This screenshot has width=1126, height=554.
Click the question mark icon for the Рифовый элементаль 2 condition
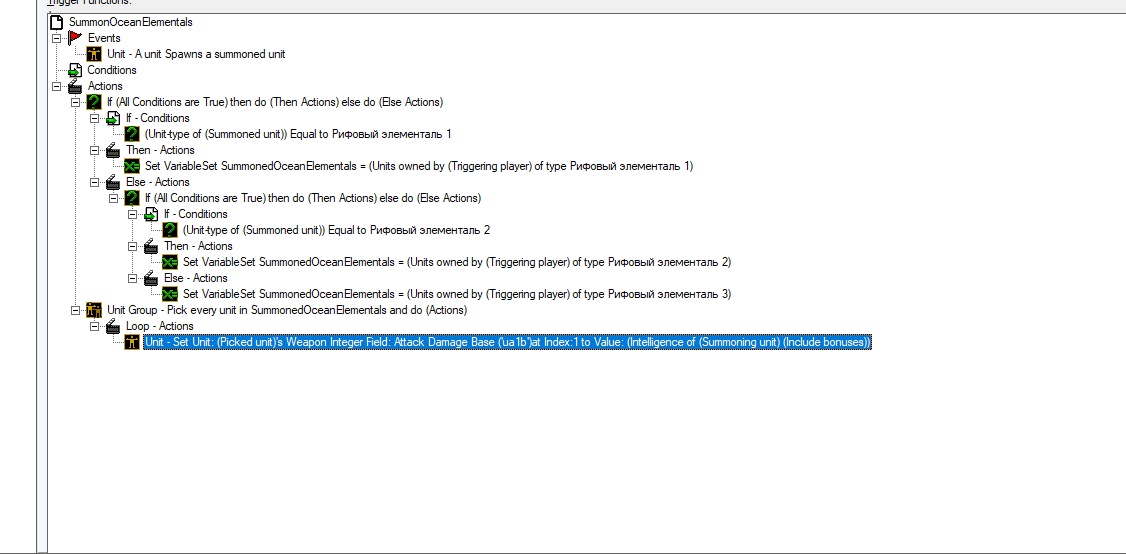point(170,230)
